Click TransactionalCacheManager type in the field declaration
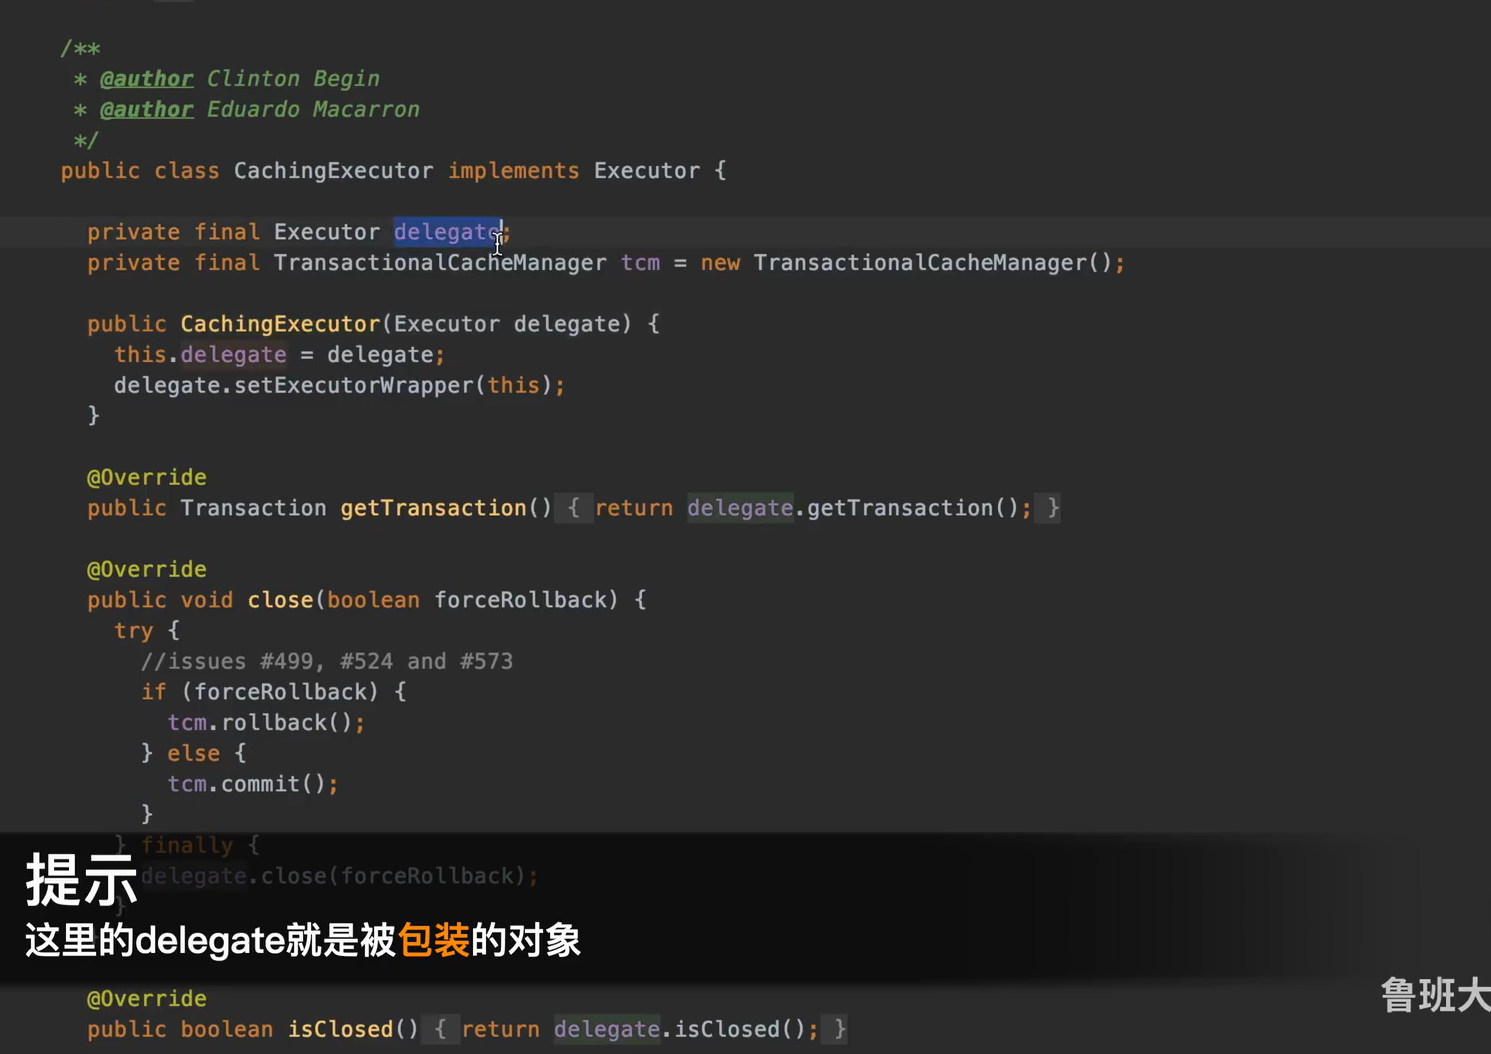The width and height of the screenshot is (1491, 1054). pyautogui.click(x=440, y=263)
